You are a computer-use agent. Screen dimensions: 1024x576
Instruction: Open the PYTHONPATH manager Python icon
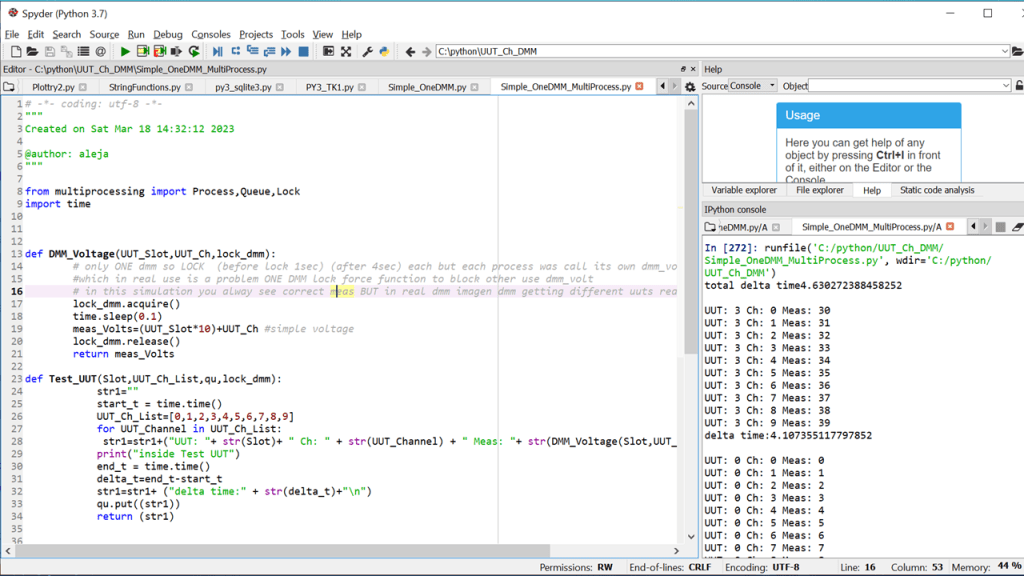tap(384, 51)
